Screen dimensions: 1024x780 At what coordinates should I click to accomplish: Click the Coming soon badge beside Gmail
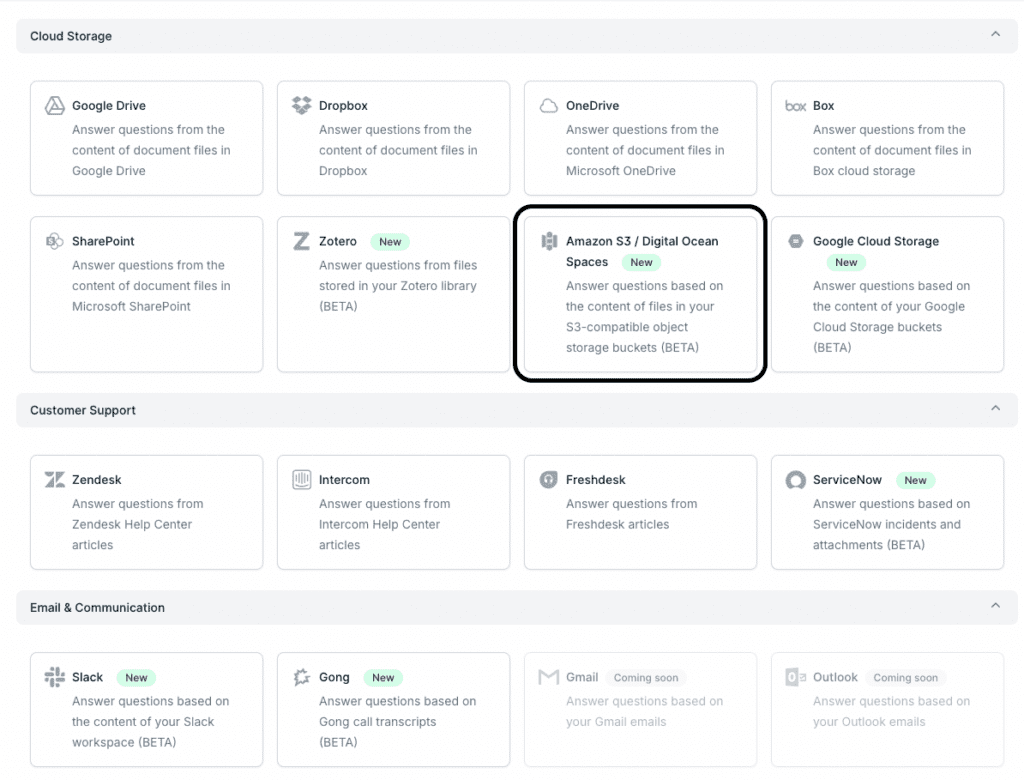(x=646, y=678)
